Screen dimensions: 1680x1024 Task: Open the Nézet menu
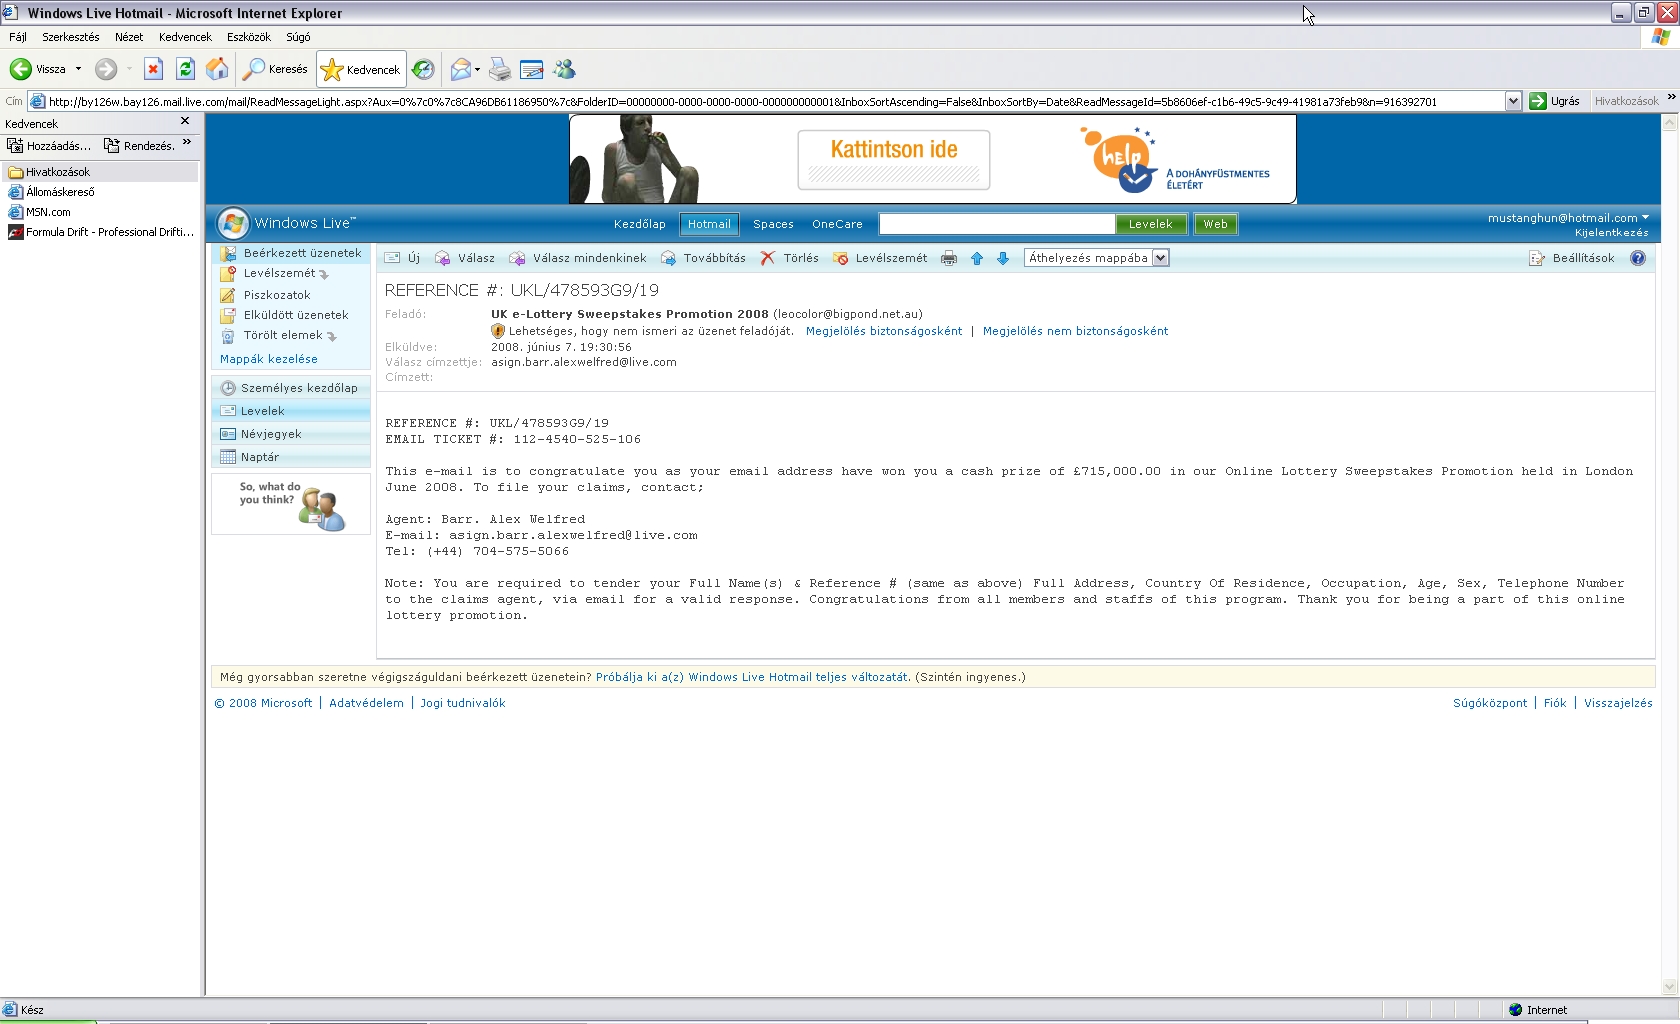129,37
